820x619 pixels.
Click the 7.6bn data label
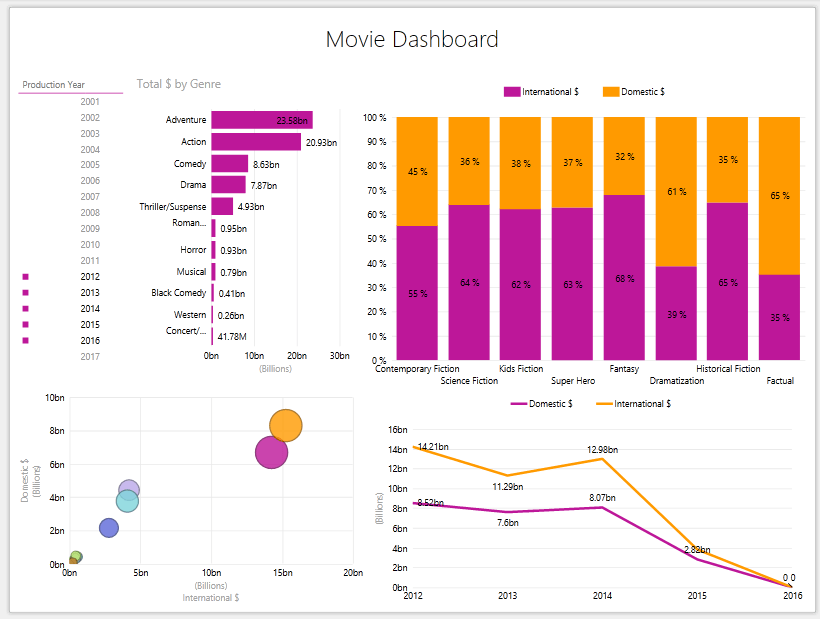point(508,523)
